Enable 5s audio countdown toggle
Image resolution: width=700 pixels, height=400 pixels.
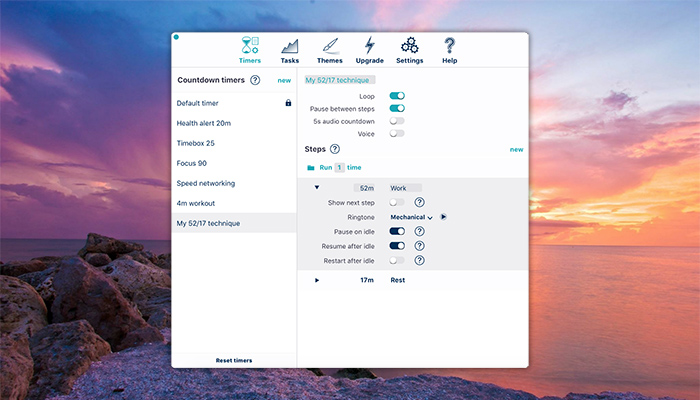(397, 121)
